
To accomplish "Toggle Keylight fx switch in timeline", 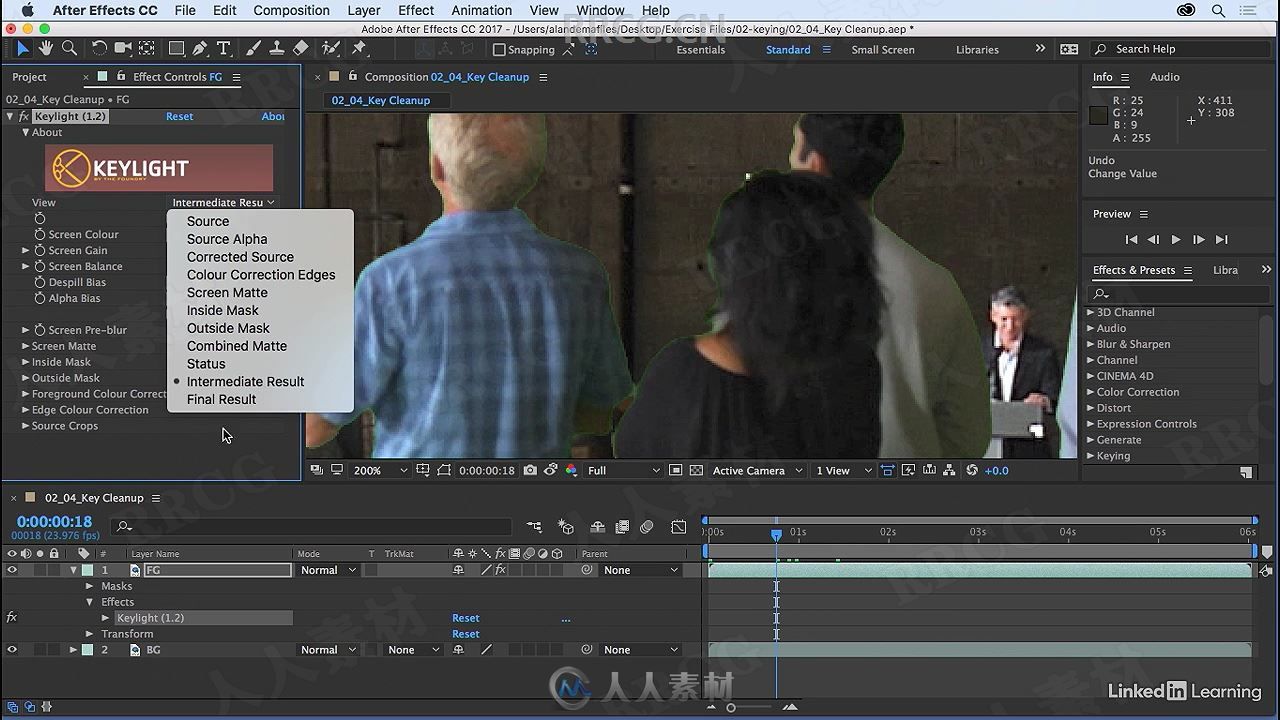I will 12,618.
